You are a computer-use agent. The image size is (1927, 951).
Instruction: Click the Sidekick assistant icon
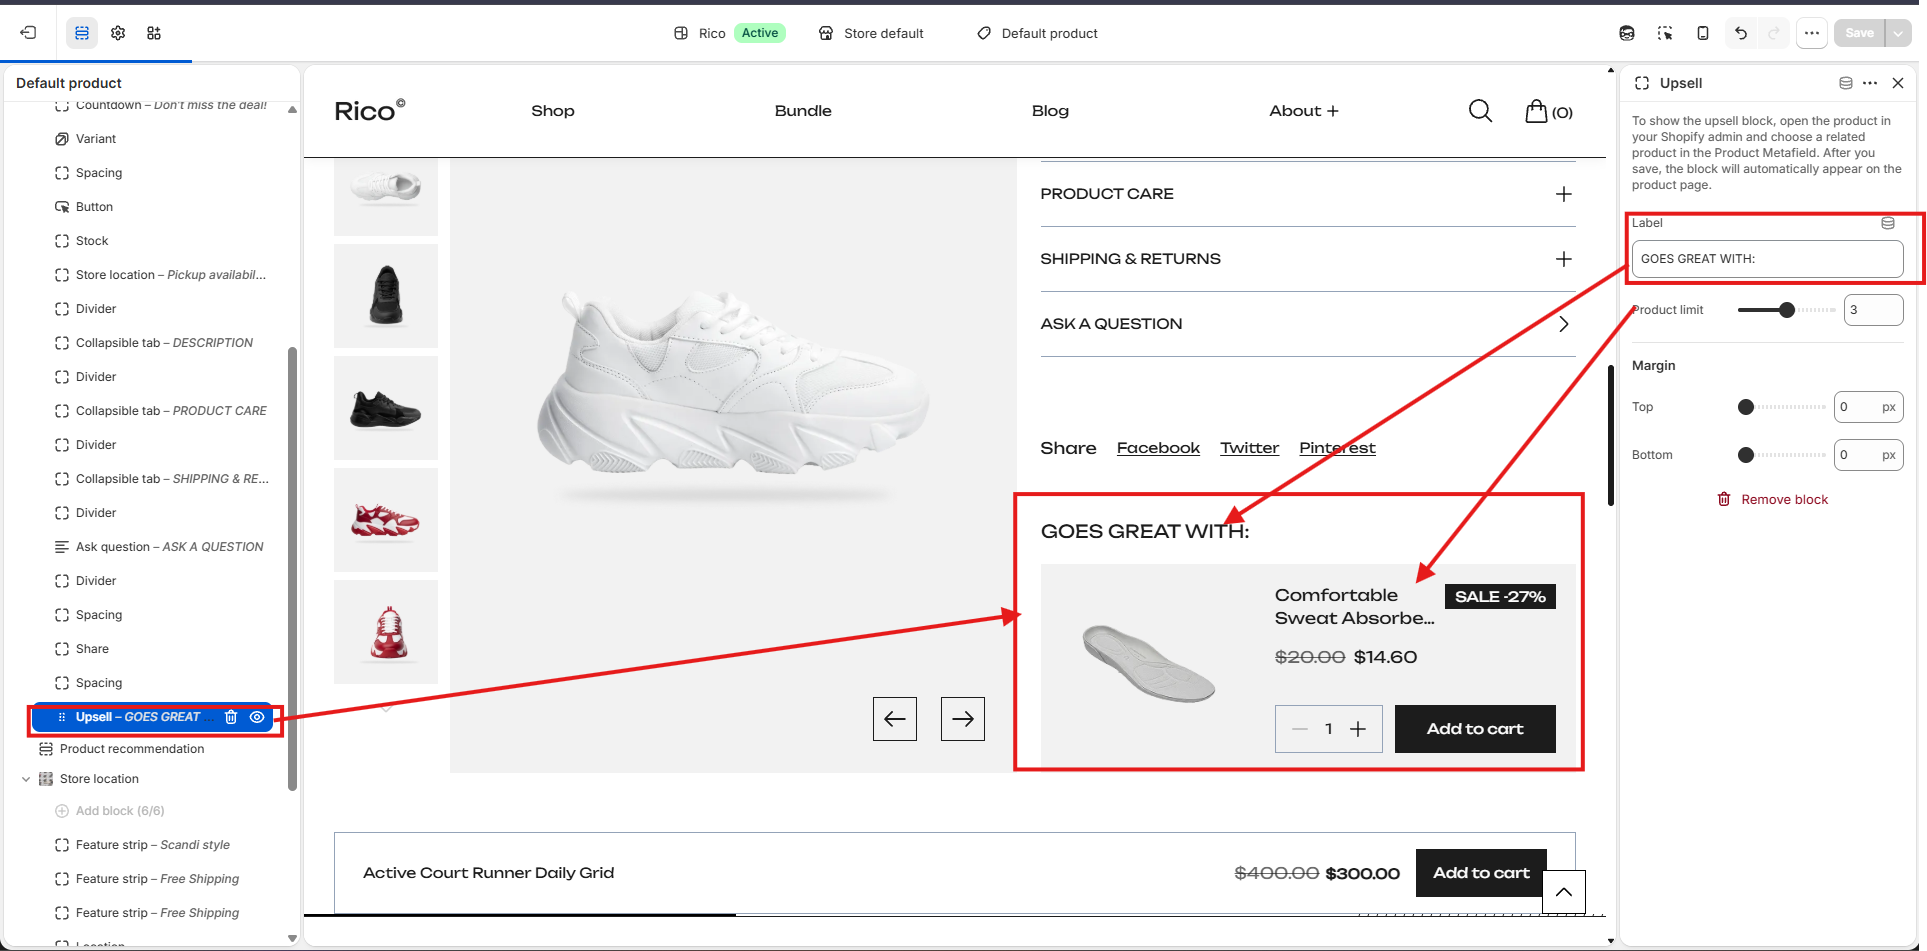point(1627,33)
